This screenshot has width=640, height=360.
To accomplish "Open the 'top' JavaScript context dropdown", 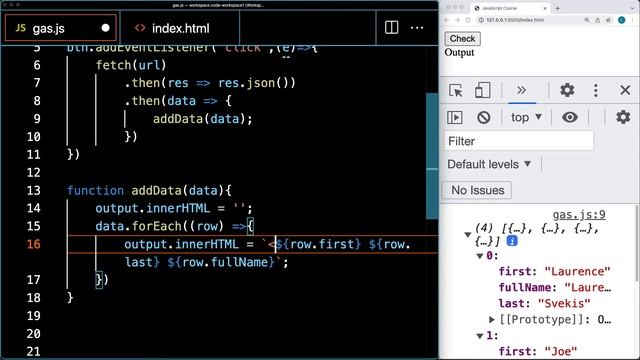I will [x=527, y=118].
